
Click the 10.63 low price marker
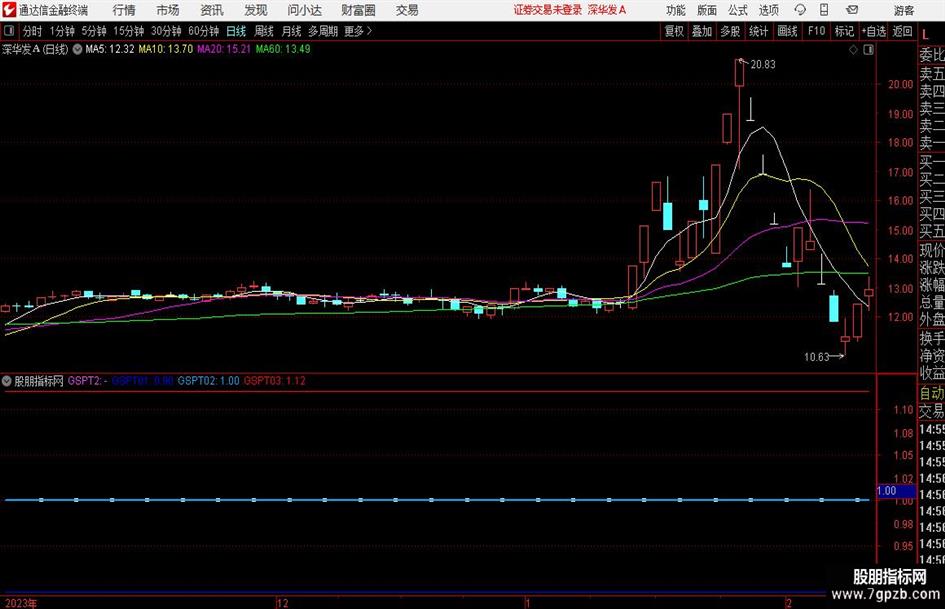pyautogui.click(x=817, y=357)
